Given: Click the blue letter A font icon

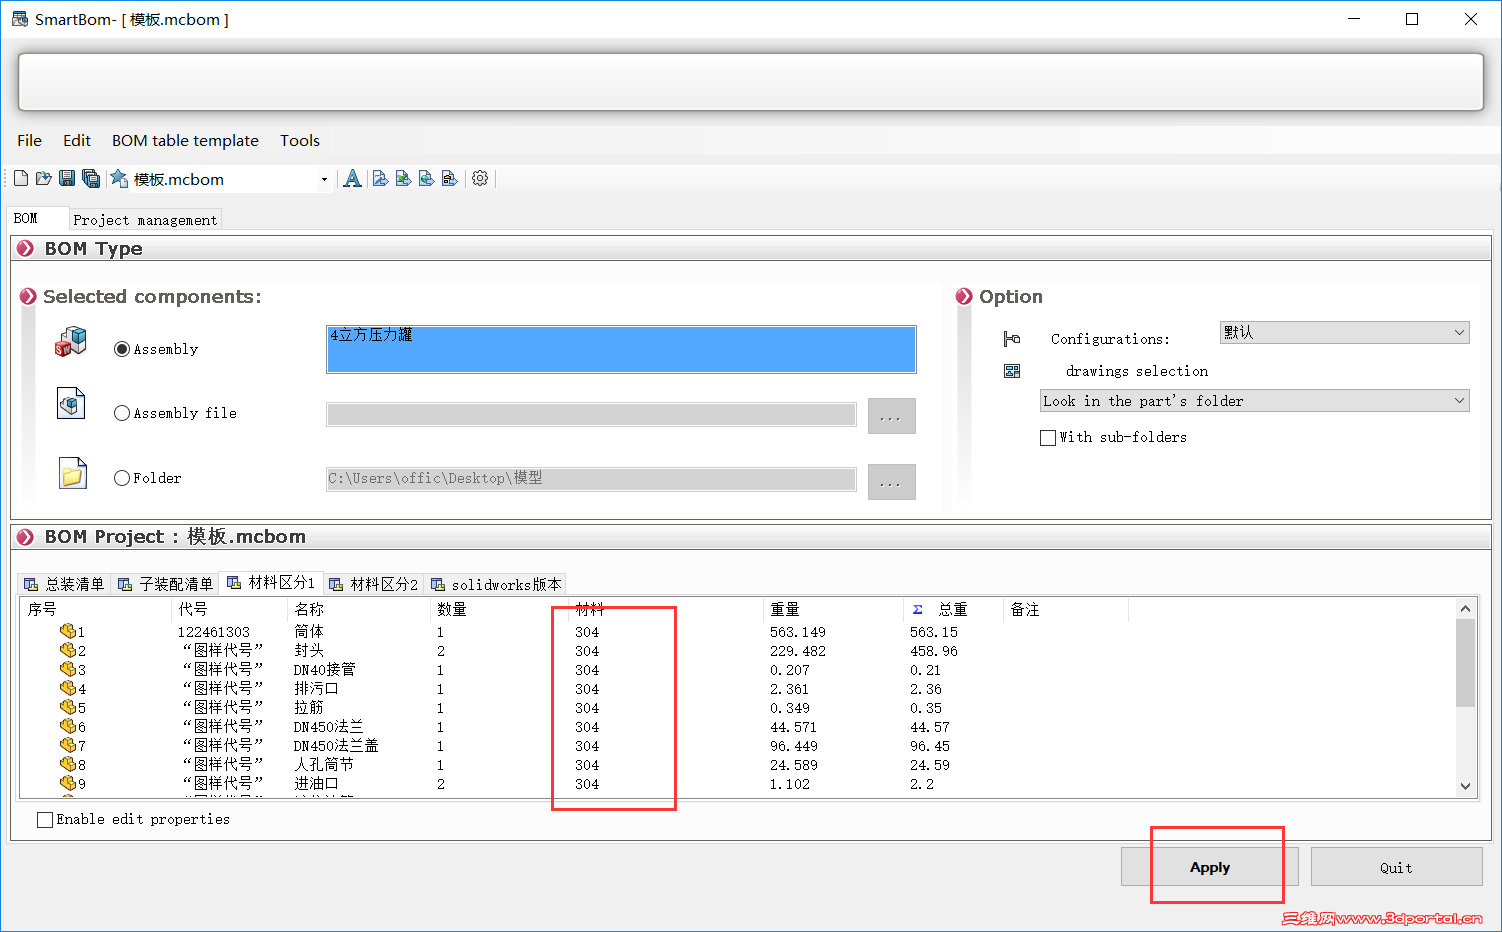Looking at the screenshot, I should point(352,179).
